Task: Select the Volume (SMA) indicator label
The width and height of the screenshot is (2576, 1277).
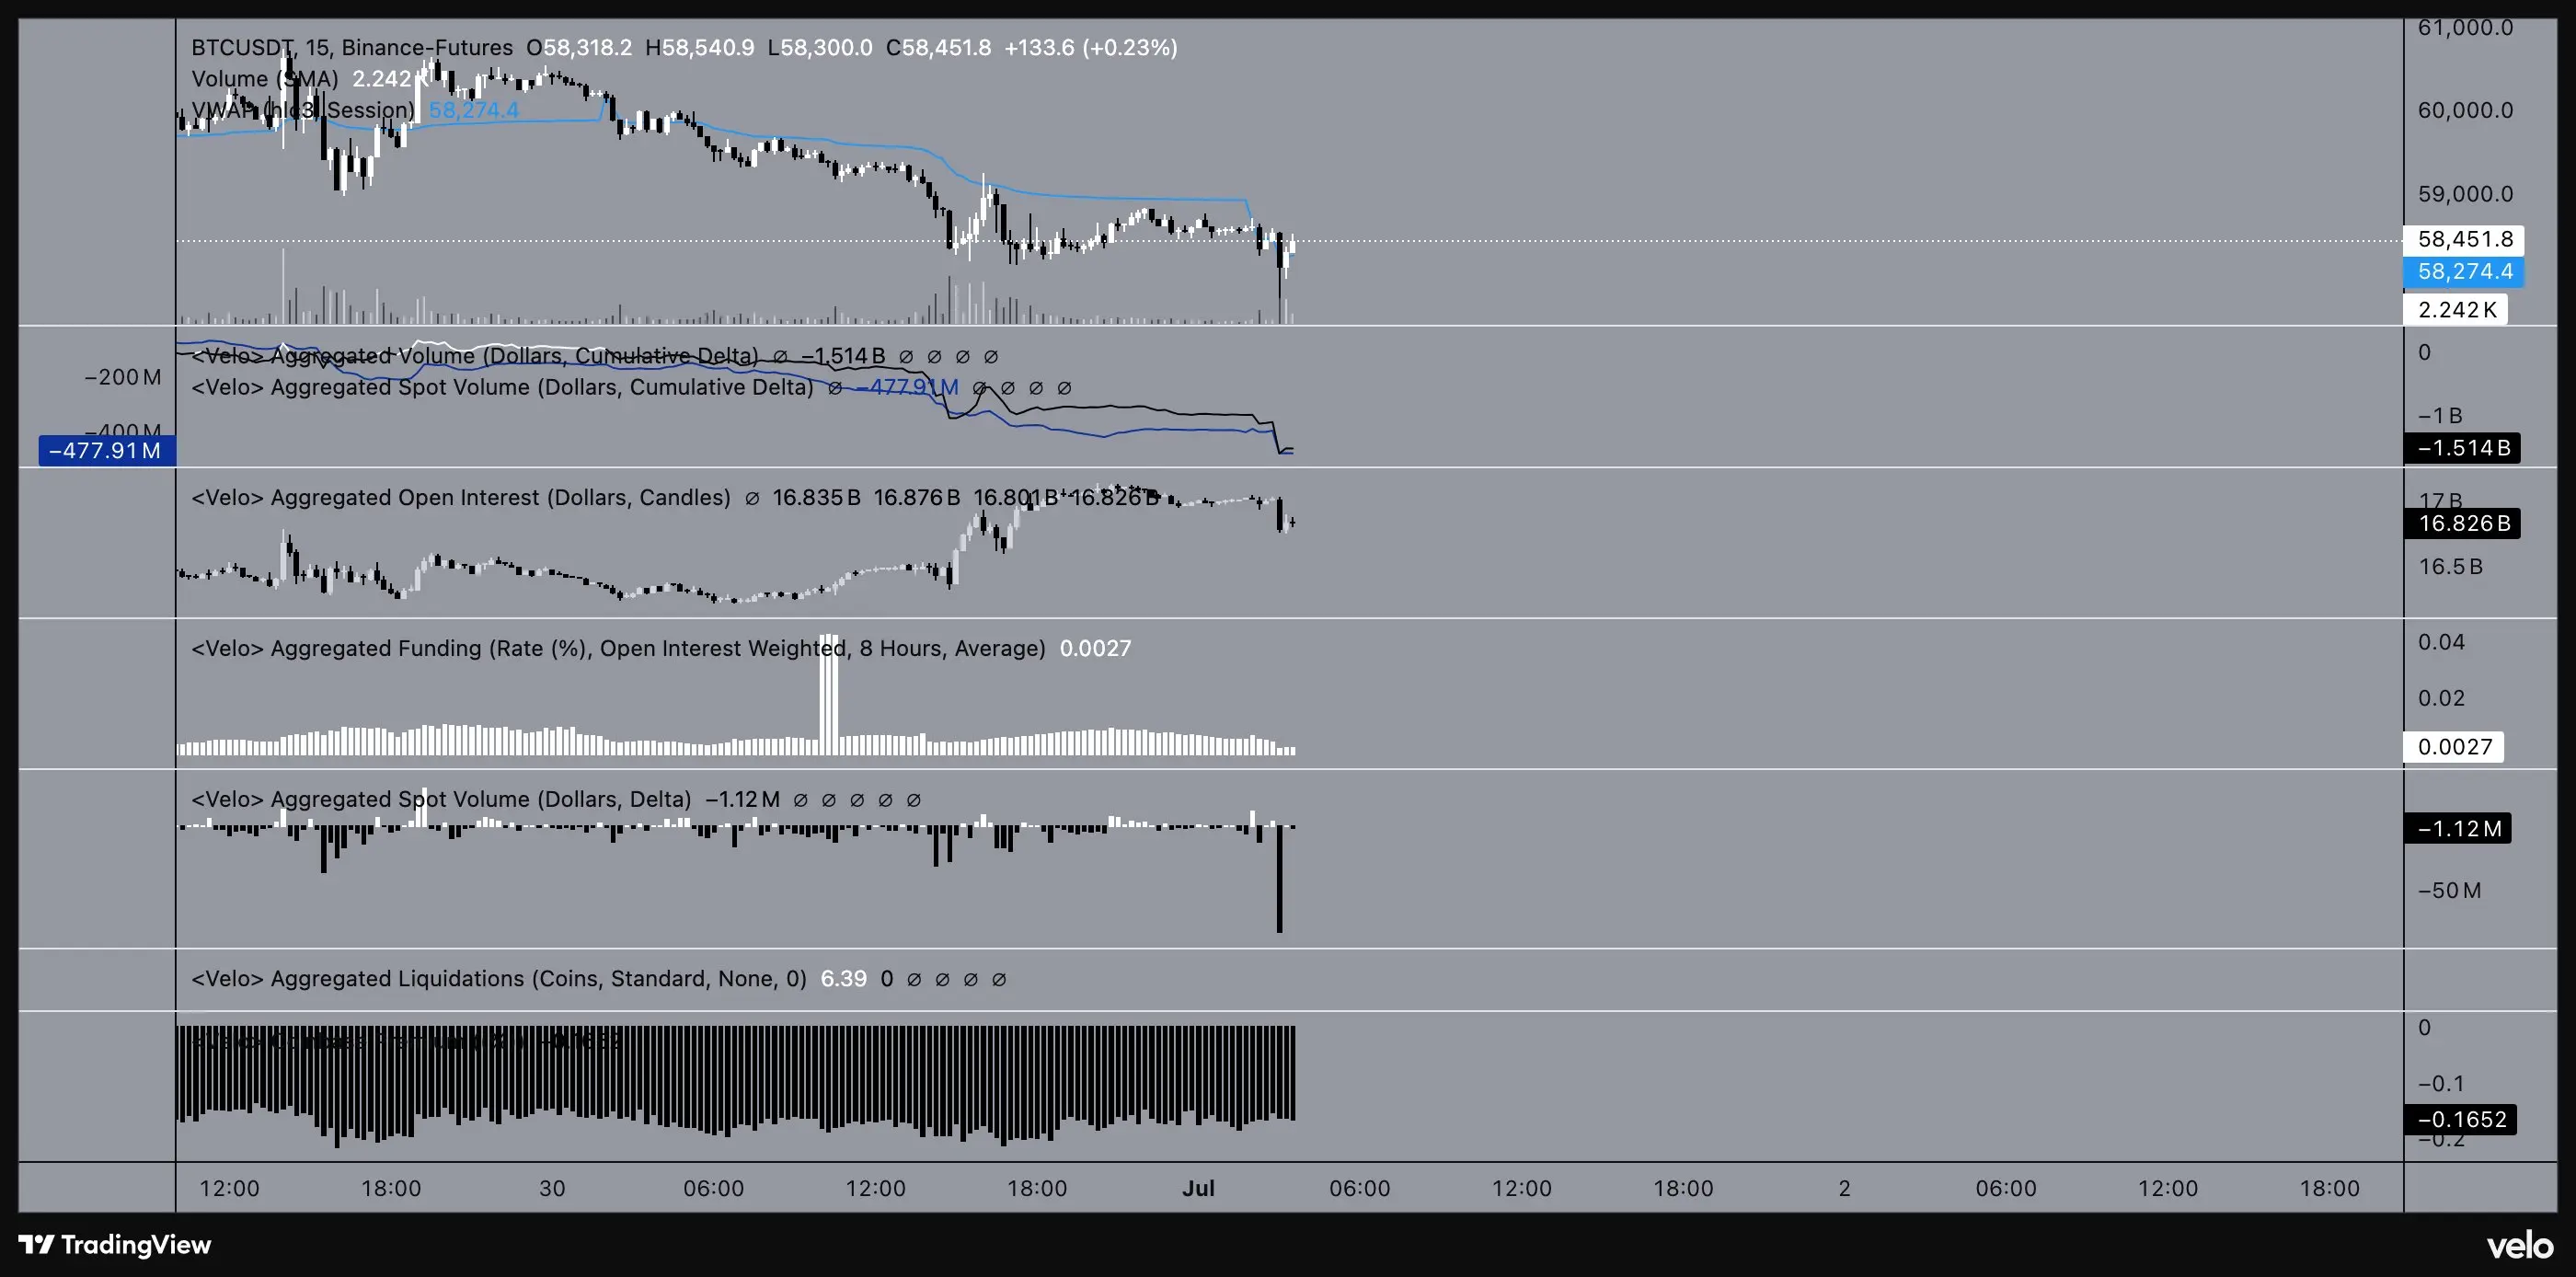Action: coord(265,79)
